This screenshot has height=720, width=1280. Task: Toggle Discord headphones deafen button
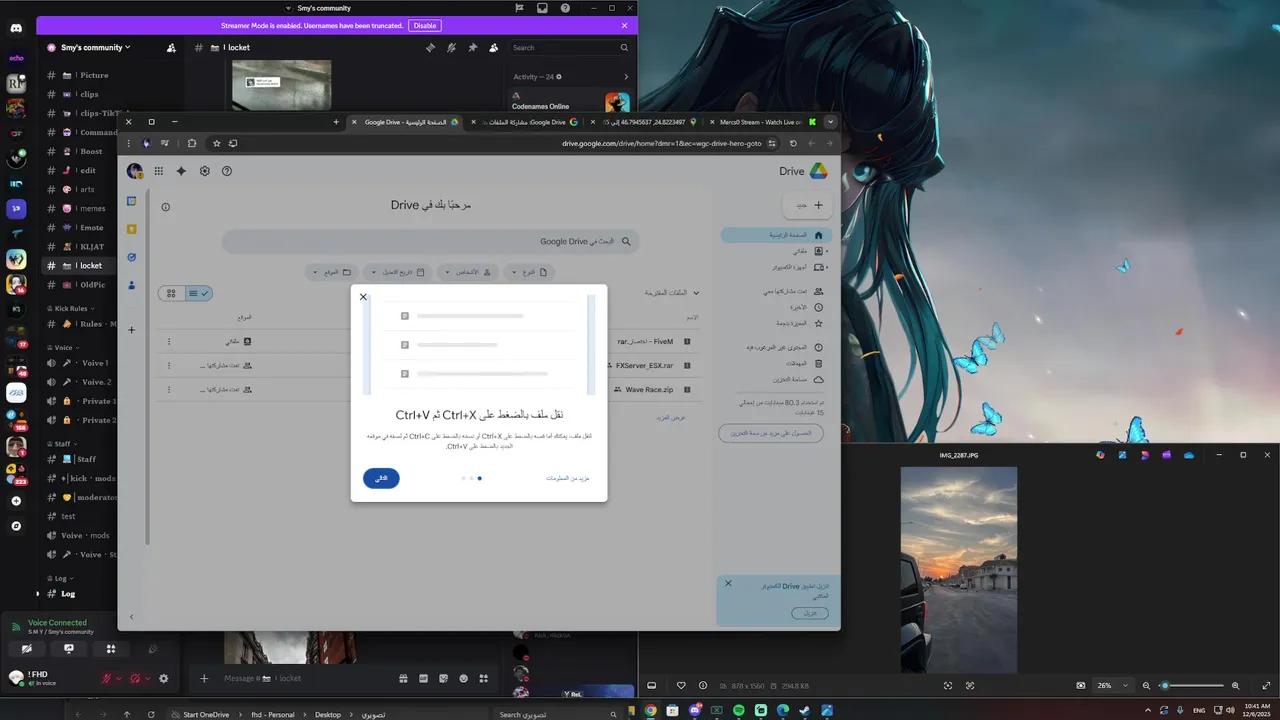136,678
